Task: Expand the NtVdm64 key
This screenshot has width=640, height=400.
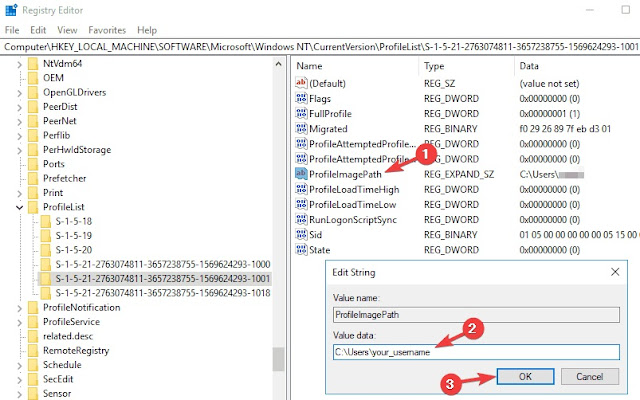Action: (x=19, y=64)
